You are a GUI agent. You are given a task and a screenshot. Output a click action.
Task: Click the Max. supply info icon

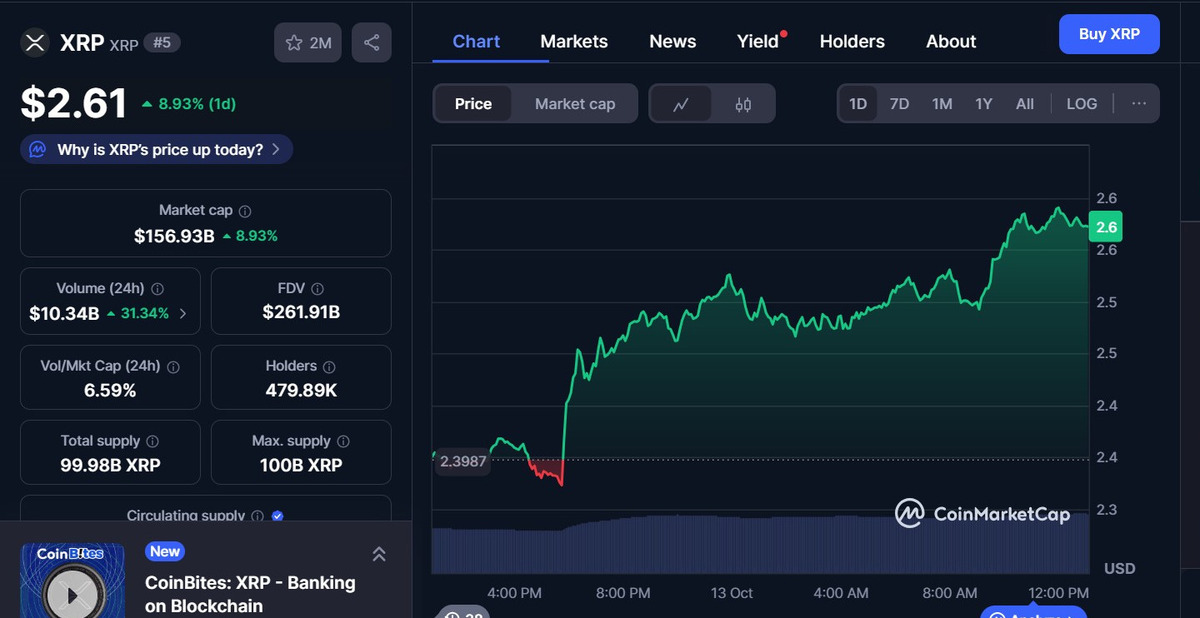tap(343, 441)
